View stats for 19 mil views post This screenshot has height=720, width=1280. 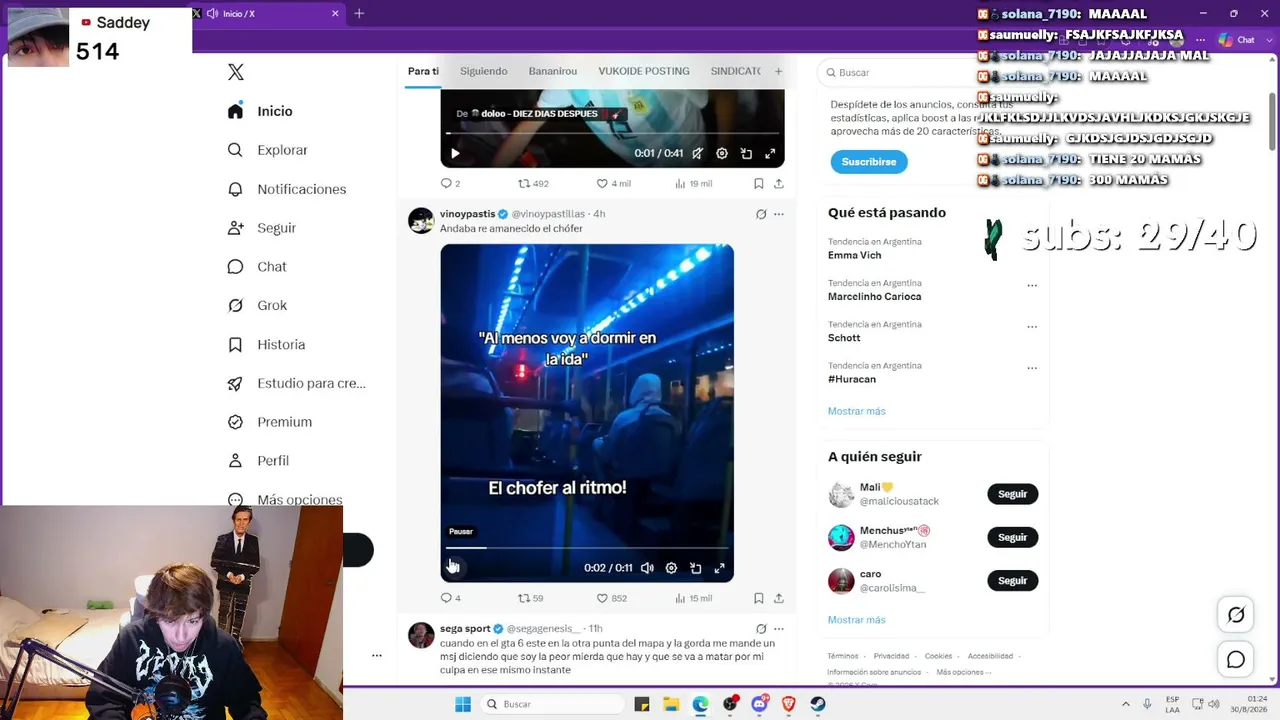[694, 184]
